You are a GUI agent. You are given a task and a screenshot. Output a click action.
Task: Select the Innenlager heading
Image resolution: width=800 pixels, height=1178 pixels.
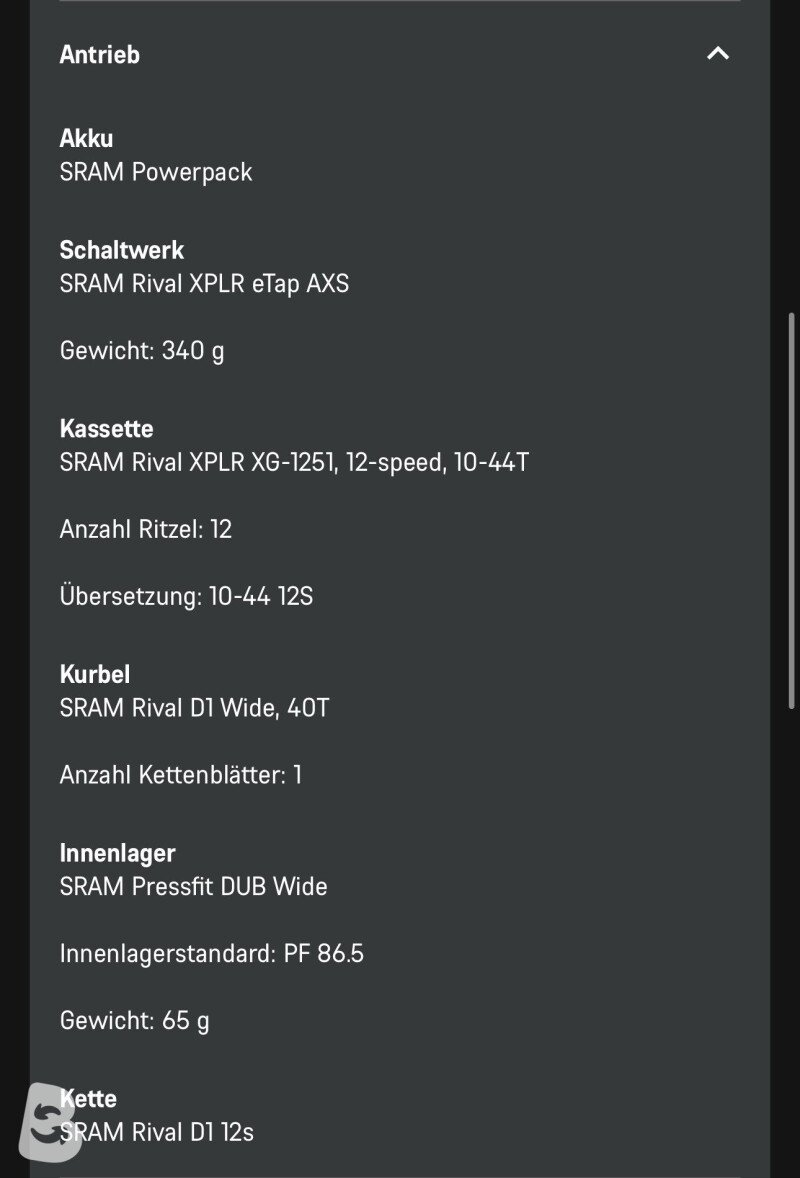117,853
